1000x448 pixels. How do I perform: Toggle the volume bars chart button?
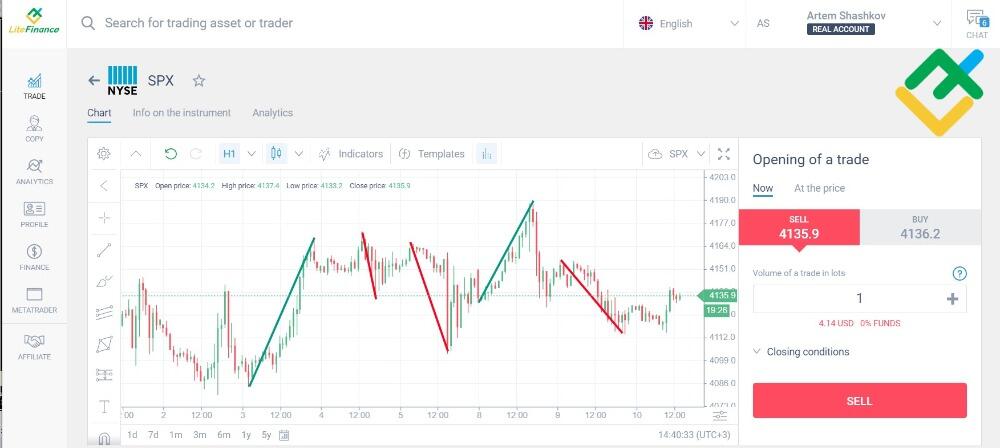(x=487, y=154)
